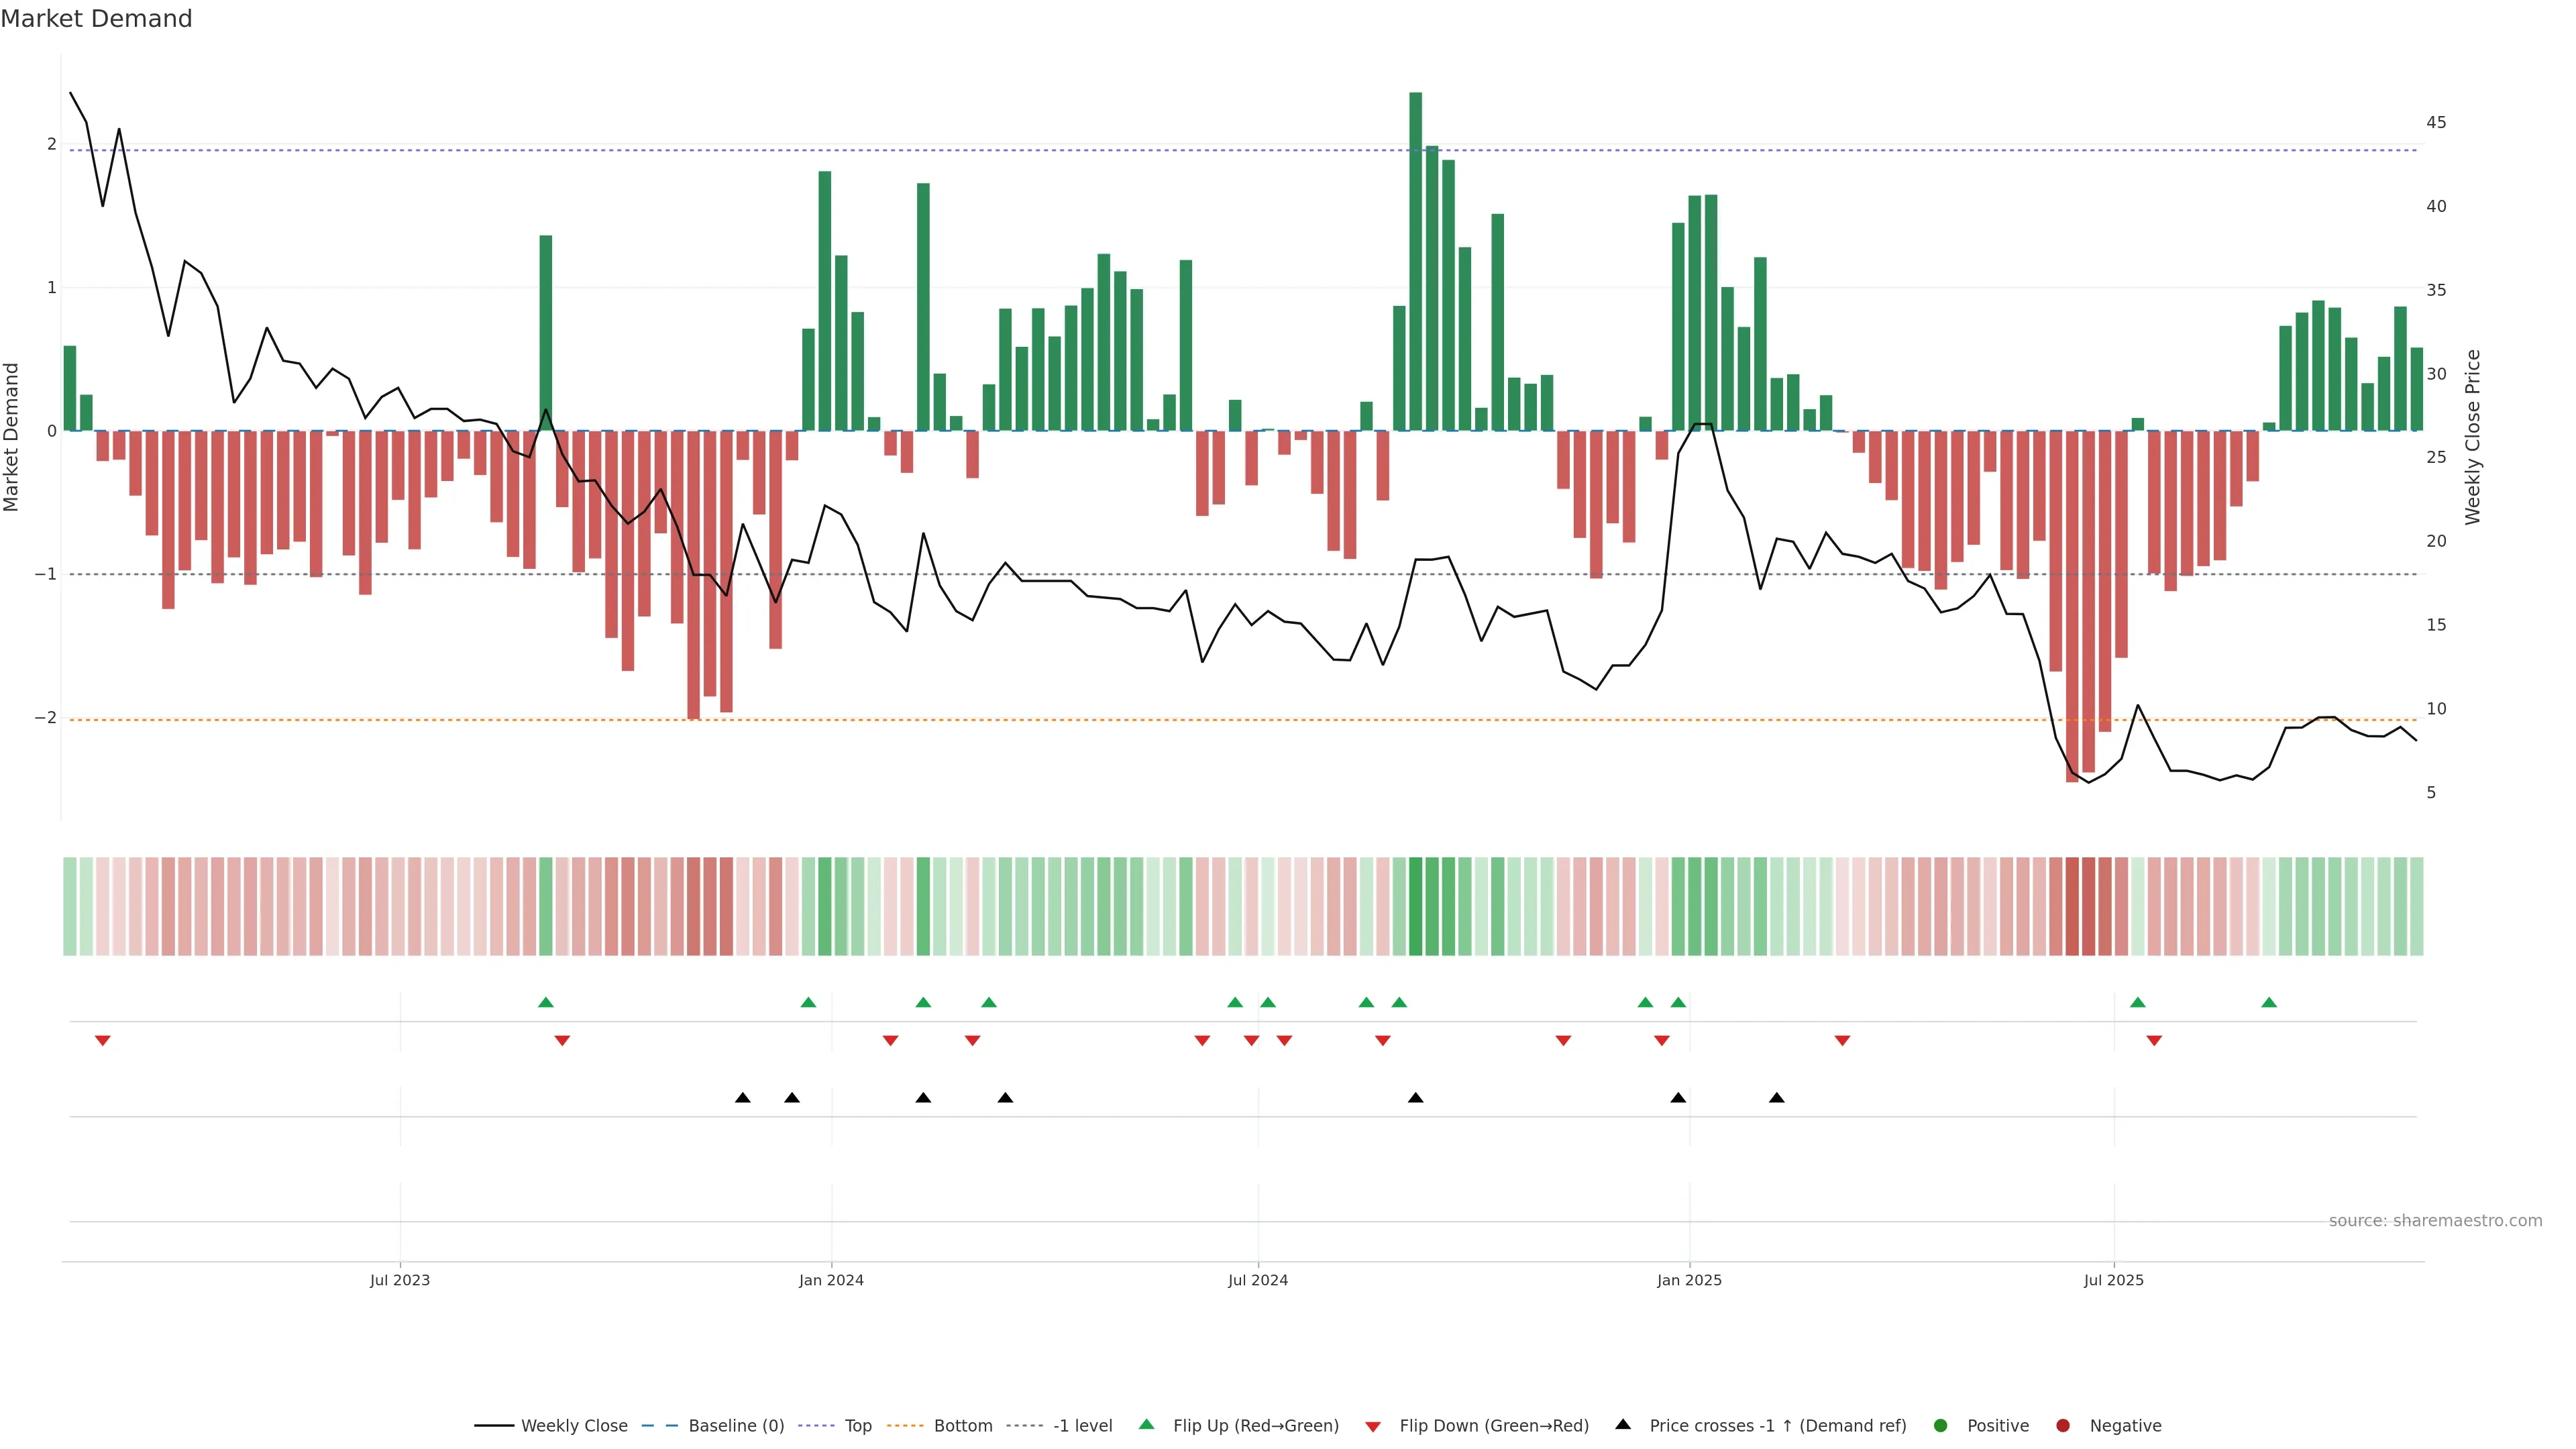Image resolution: width=2576 pixels, height=1449 pixels.
Task: Click the first green Flip Up triangle marker
Action: (x=545, y=1002)
